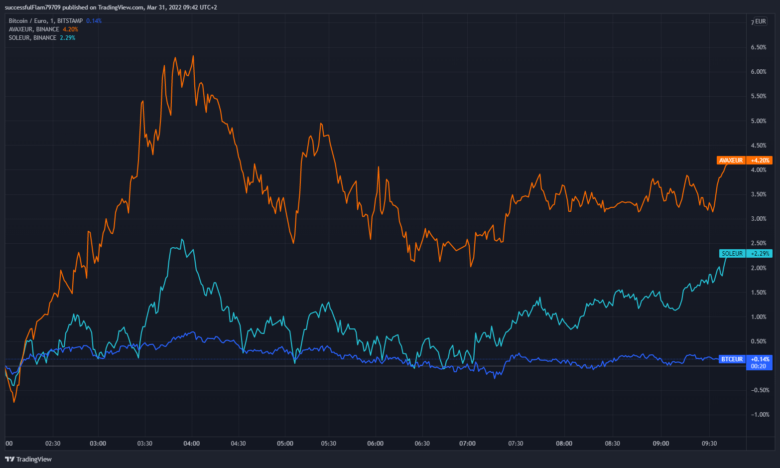Screen dimensions: 780x468
Task: Click the orange AVAXEUR price axis tag
Action: (731, 160)
